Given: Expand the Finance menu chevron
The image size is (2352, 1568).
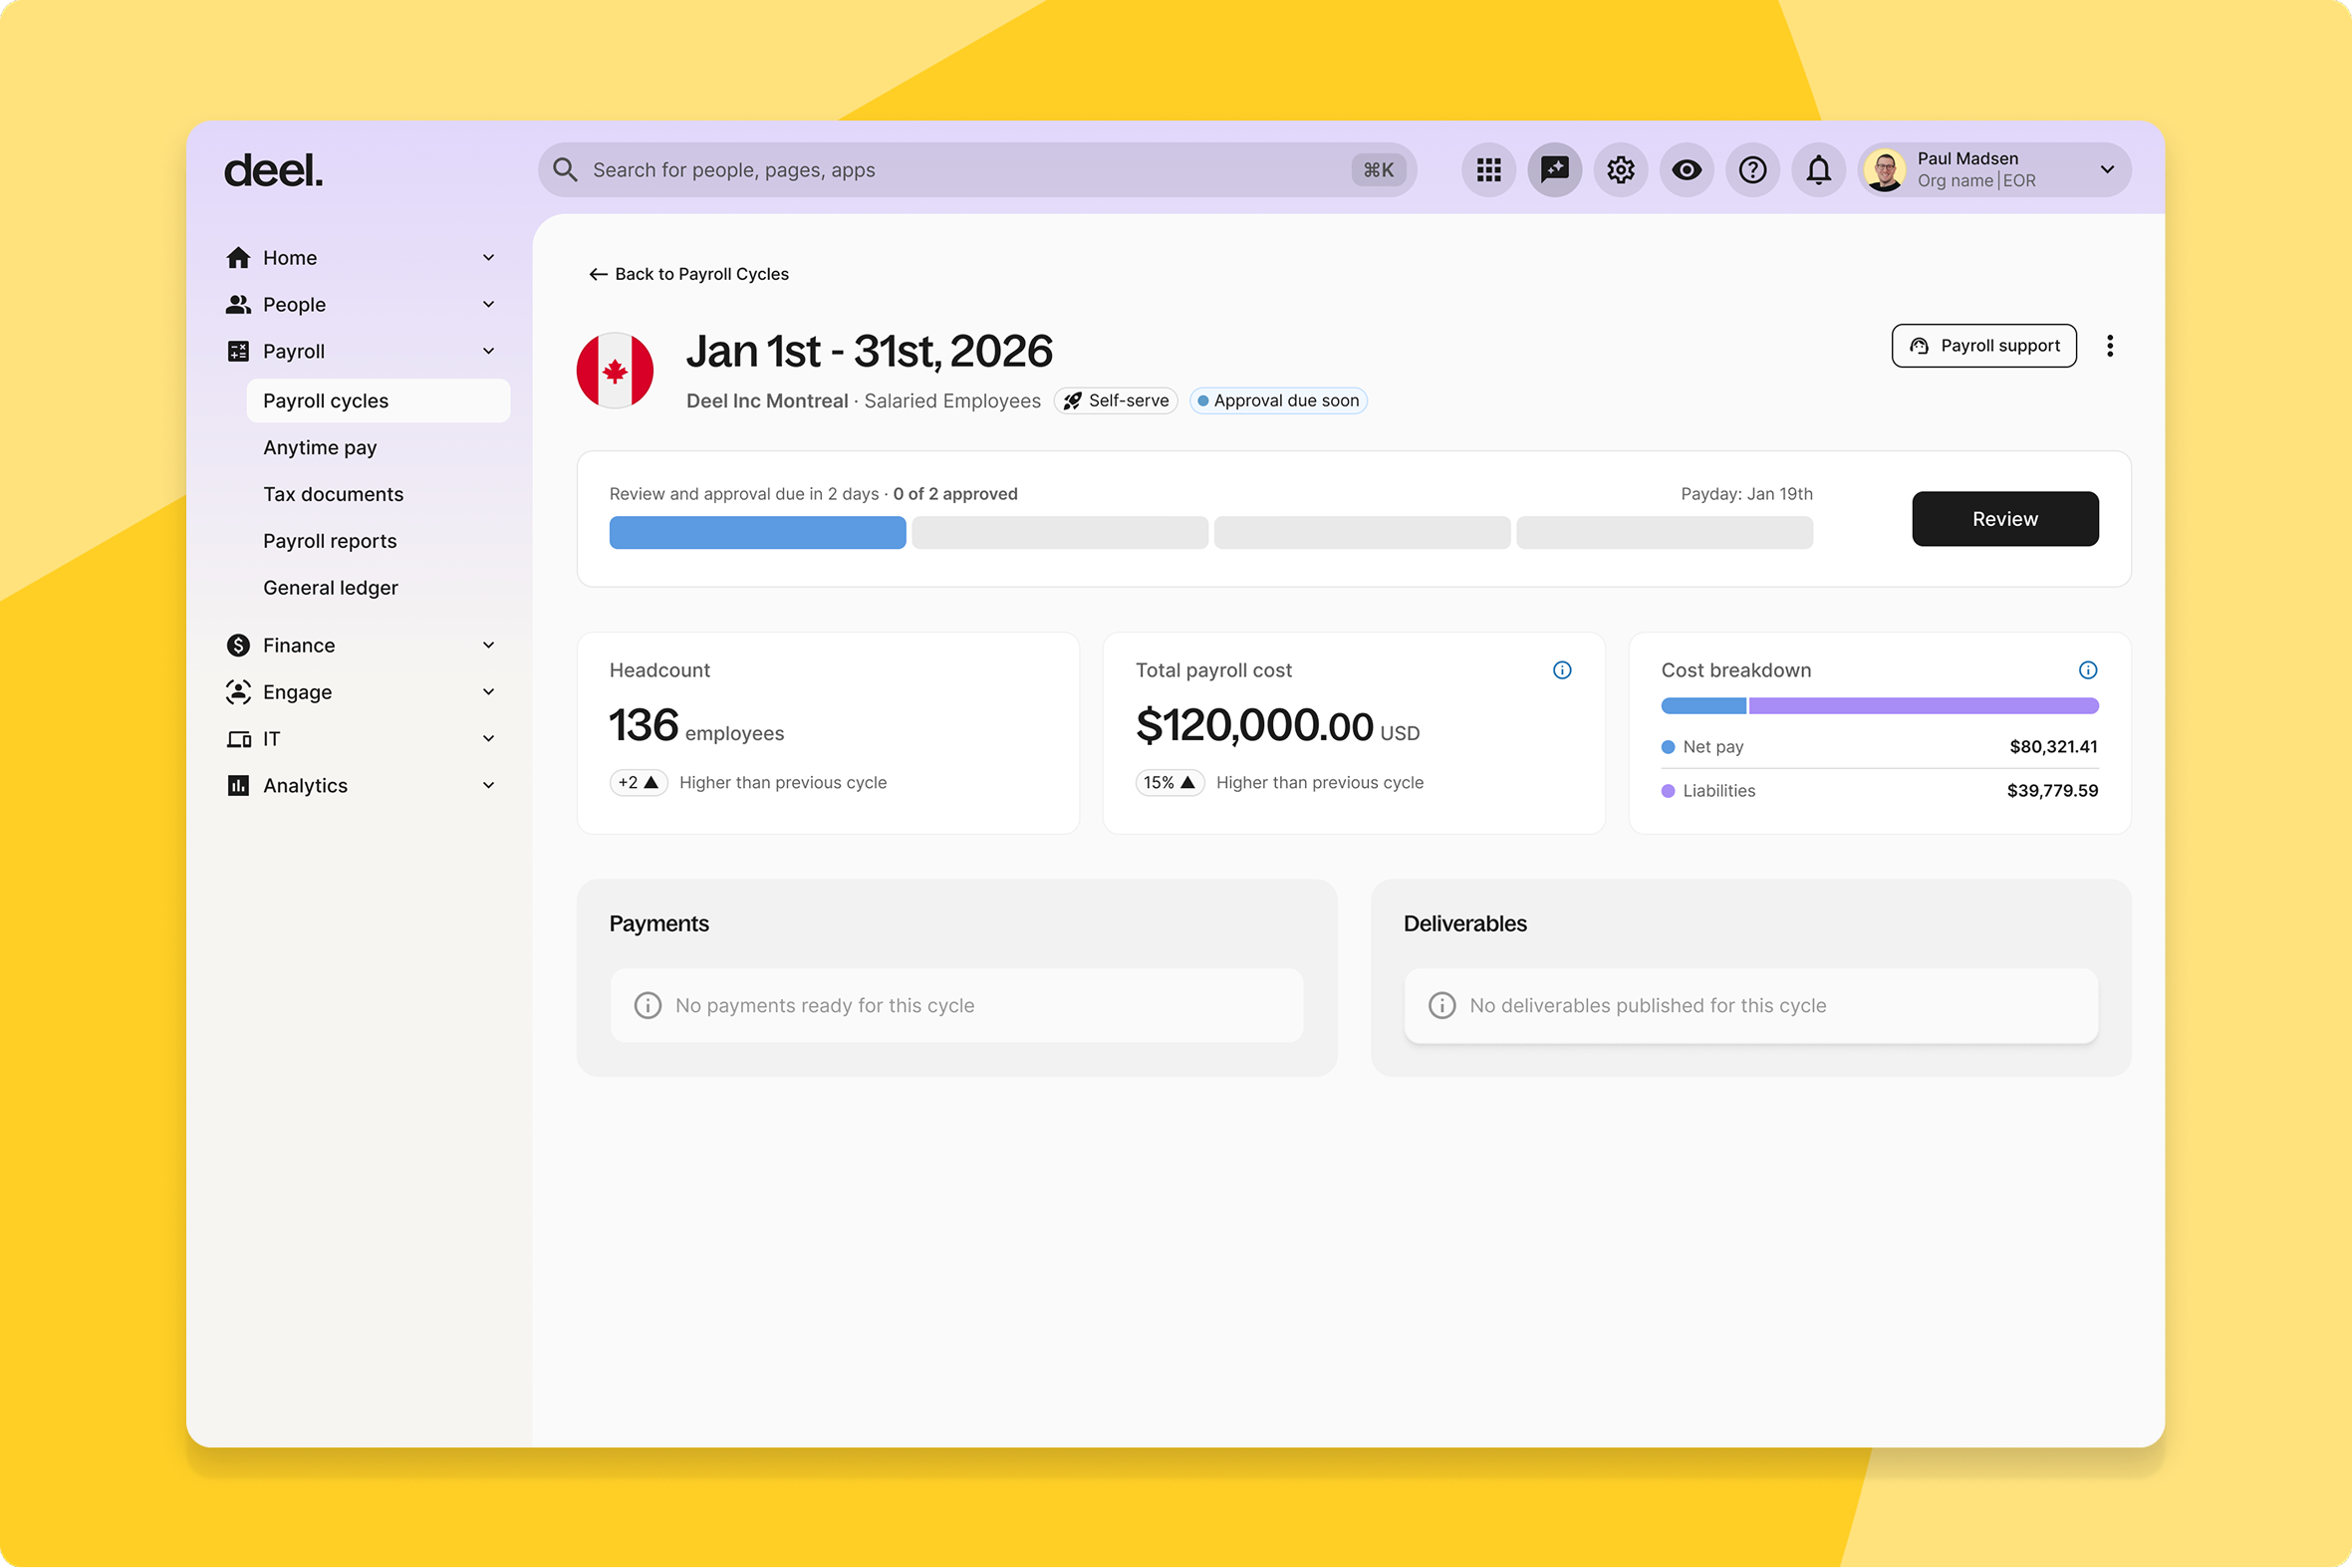Looking at the screenshot, I should tap(489, 645).
